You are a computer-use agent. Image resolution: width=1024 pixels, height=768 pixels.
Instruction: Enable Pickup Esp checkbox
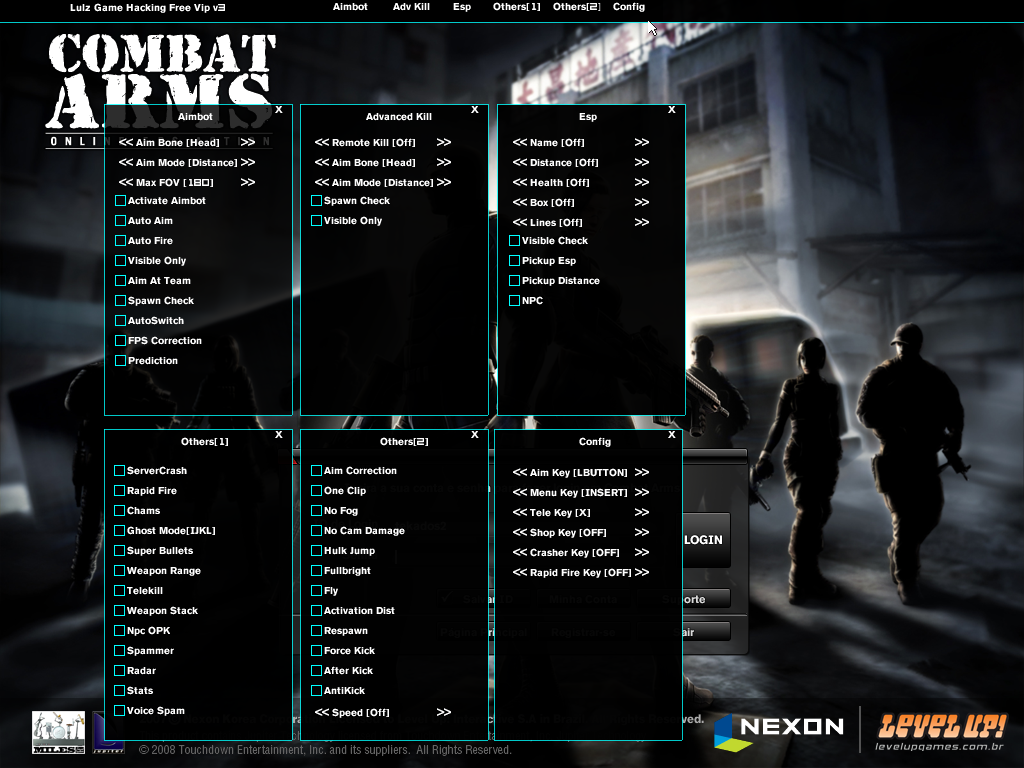pos(514,261)
